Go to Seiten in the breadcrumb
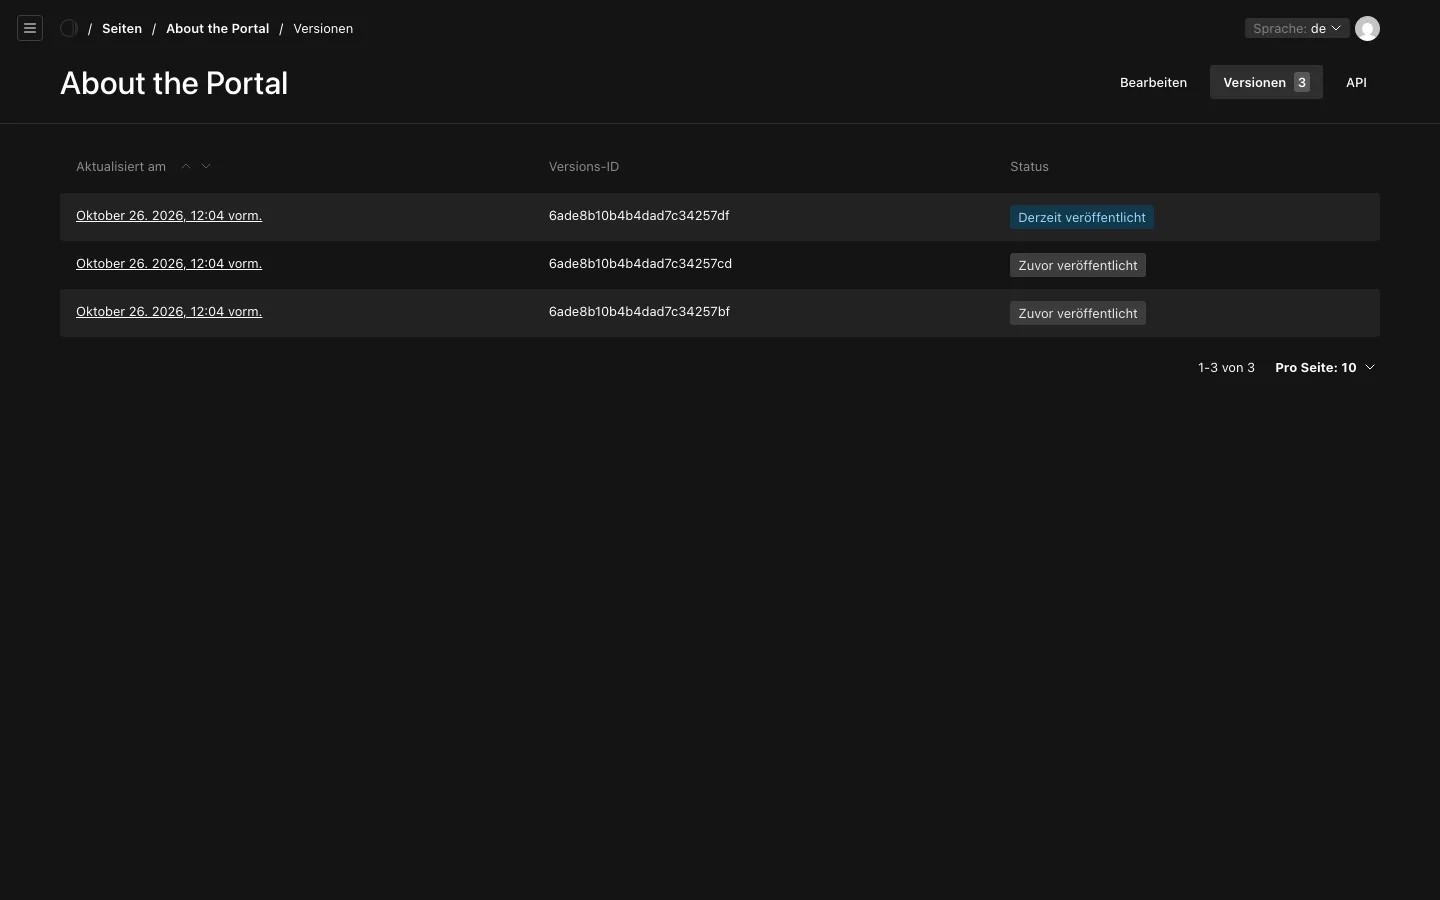This screenshot has width=1440, height=900. [x=122, y=28]
